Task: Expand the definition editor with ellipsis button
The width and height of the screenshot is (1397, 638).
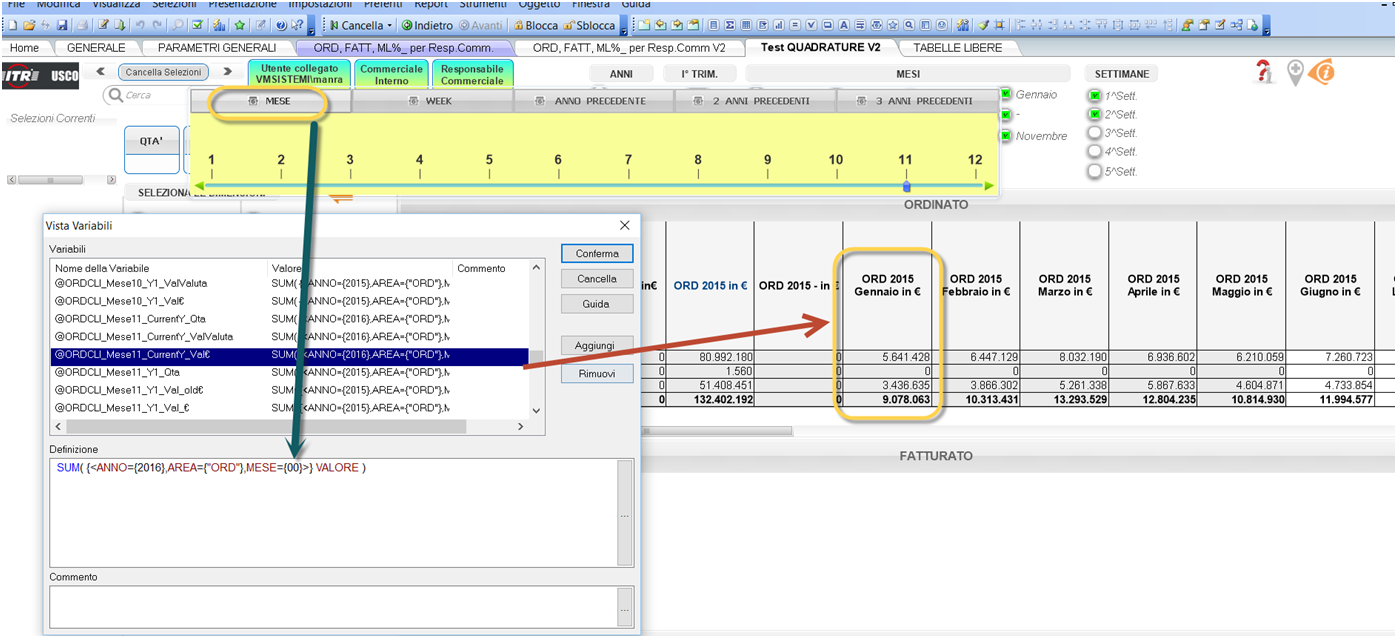Action: 625,514
